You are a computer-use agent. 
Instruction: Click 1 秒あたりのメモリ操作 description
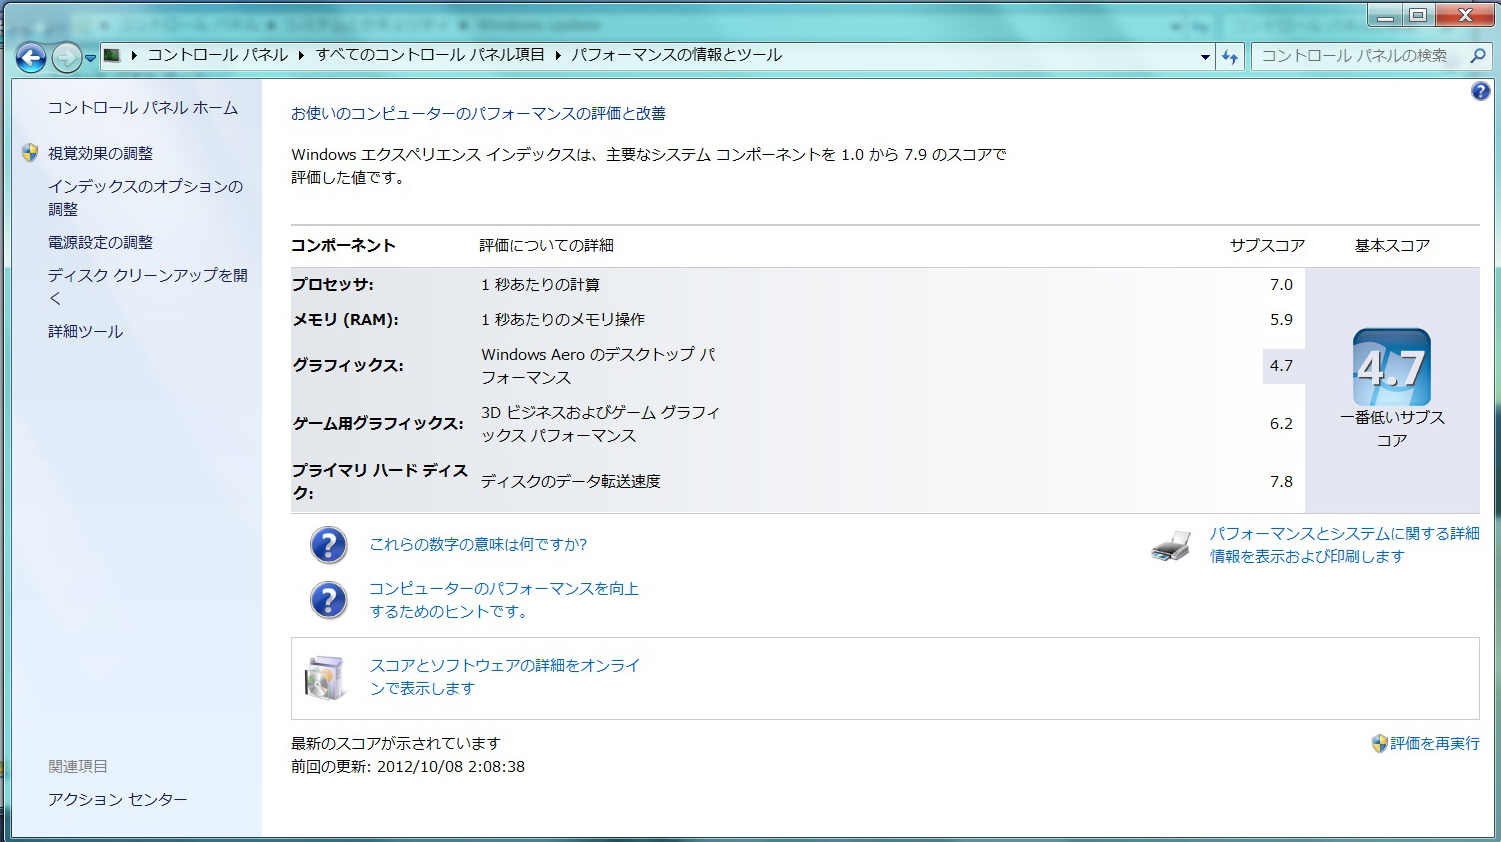coord(563,320)
